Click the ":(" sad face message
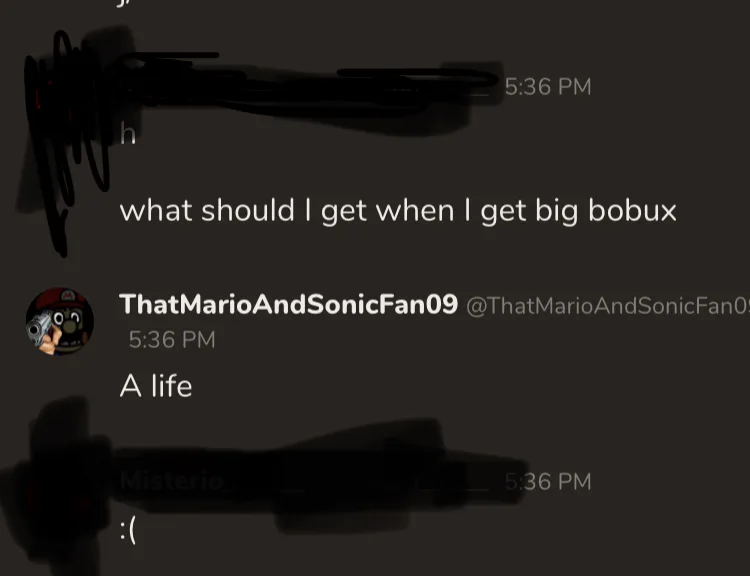The width and height of the screenshot is (750, 576). tap(128, 531)
